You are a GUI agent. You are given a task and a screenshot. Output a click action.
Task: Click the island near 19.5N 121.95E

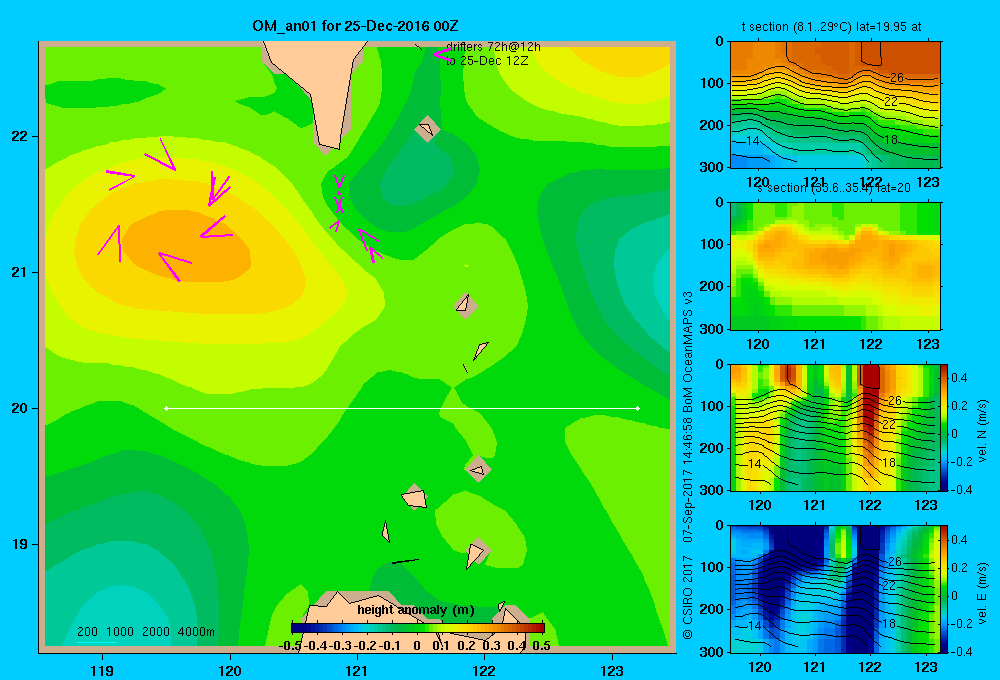point(478,469)
